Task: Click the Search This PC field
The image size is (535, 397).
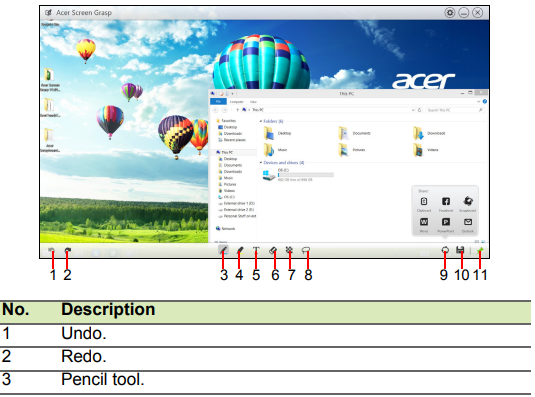Action: click(x=455, y=110)
